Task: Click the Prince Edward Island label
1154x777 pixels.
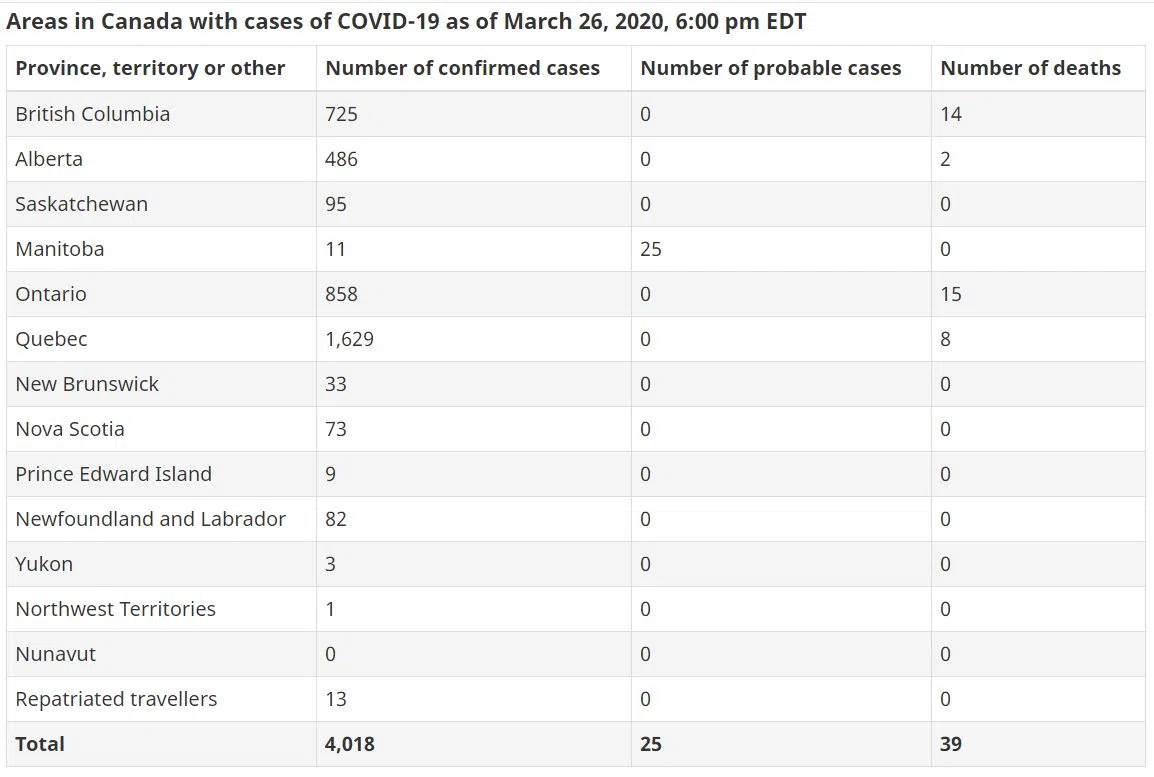Action: click(x=113, y=474)
